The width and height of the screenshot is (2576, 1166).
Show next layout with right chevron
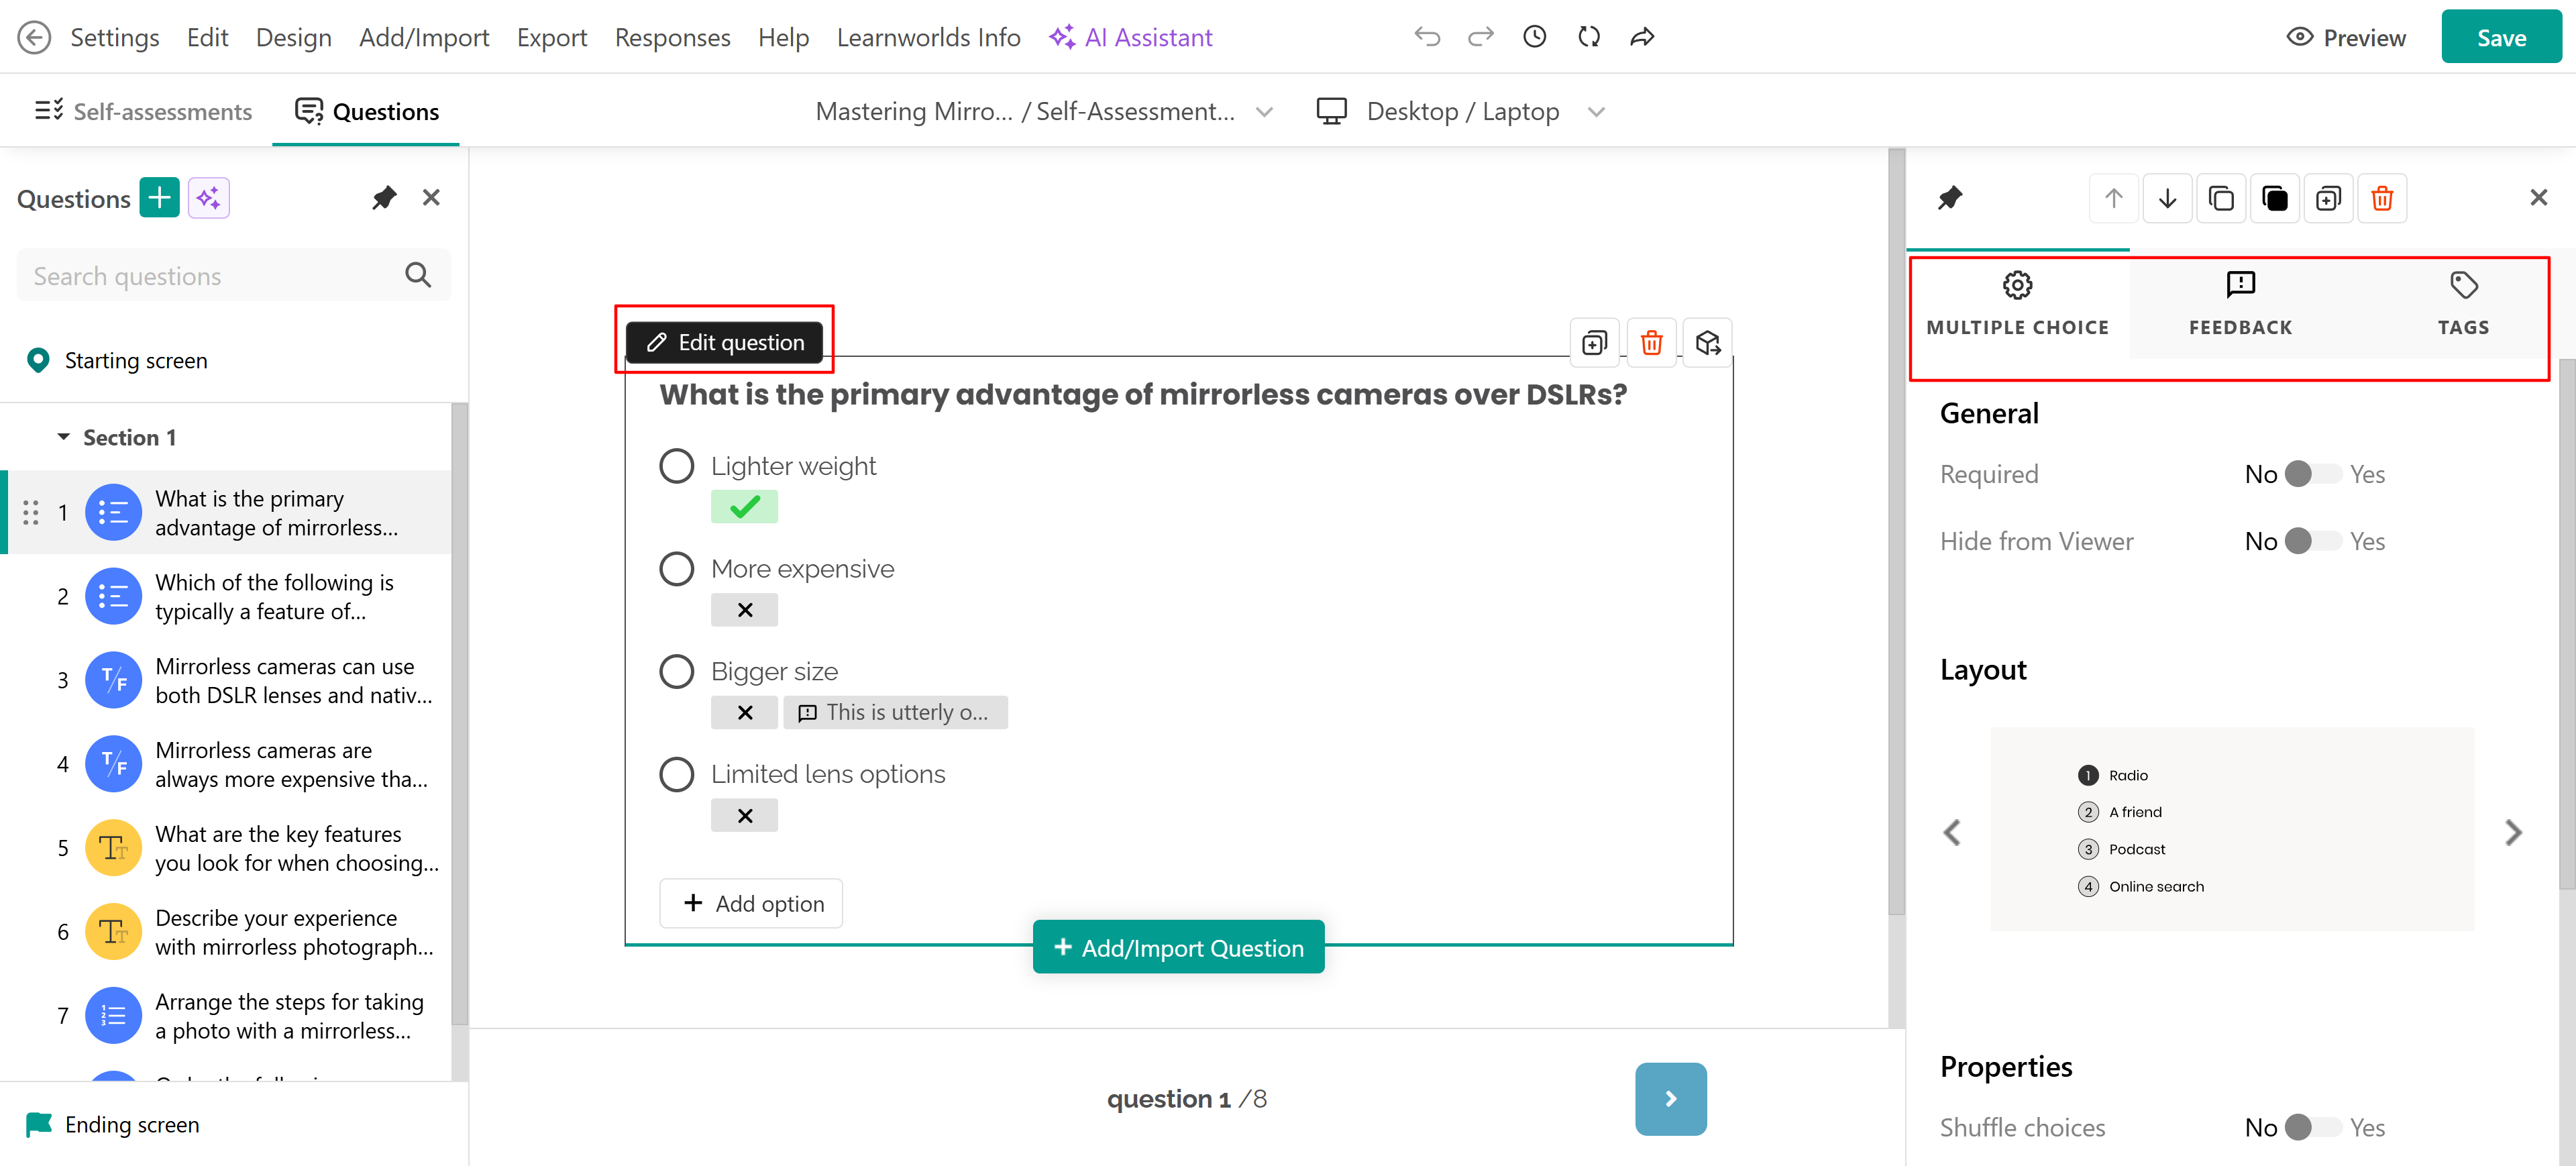click(2513, 832)
